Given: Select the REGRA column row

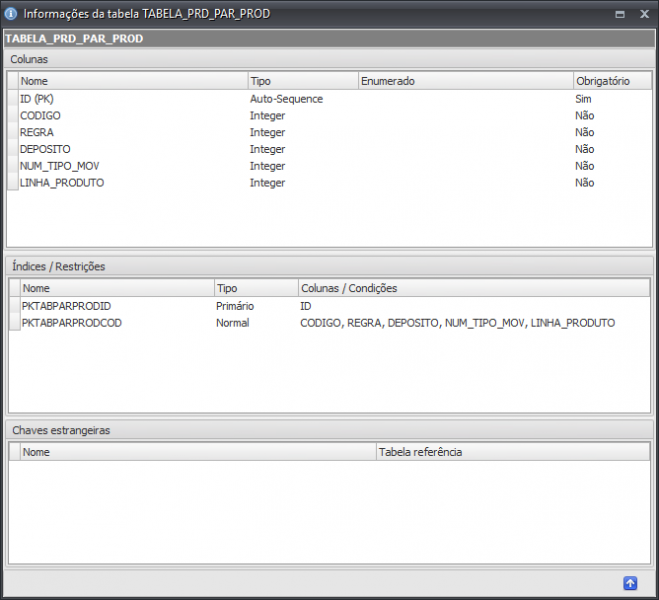Looking at the screenshot, I should coord(330,132).
